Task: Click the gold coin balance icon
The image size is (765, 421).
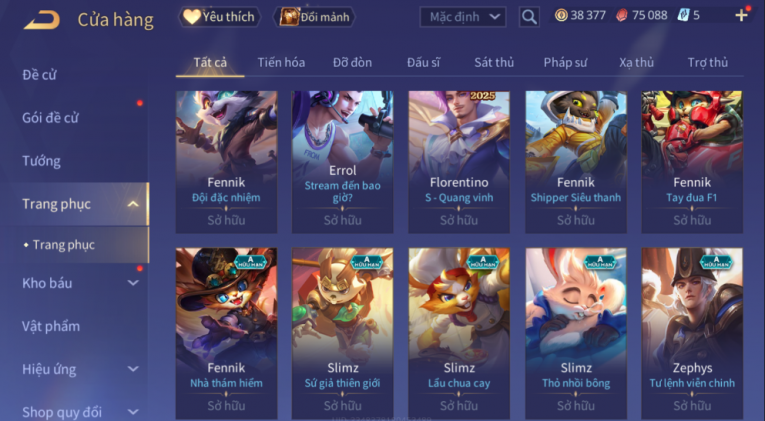Action: click(561, 16)
